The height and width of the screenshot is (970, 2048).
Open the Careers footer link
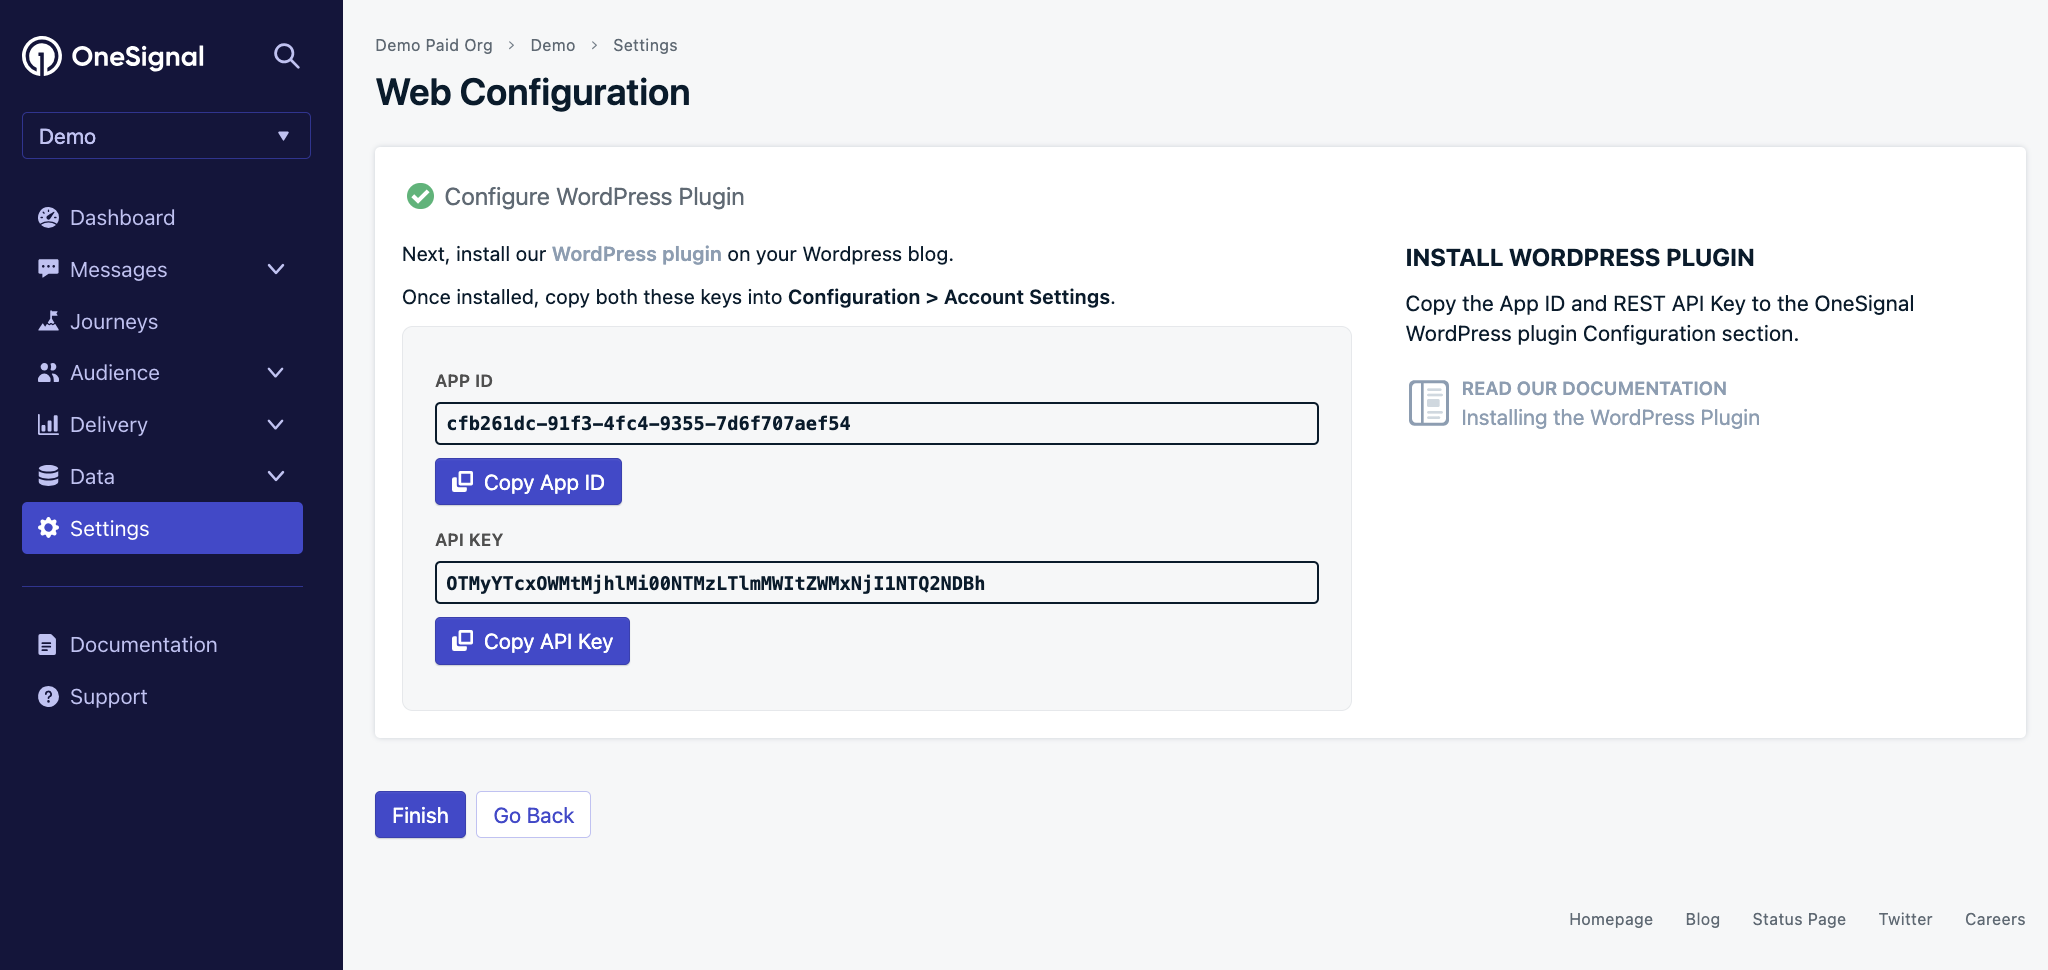coord(1994,919)
